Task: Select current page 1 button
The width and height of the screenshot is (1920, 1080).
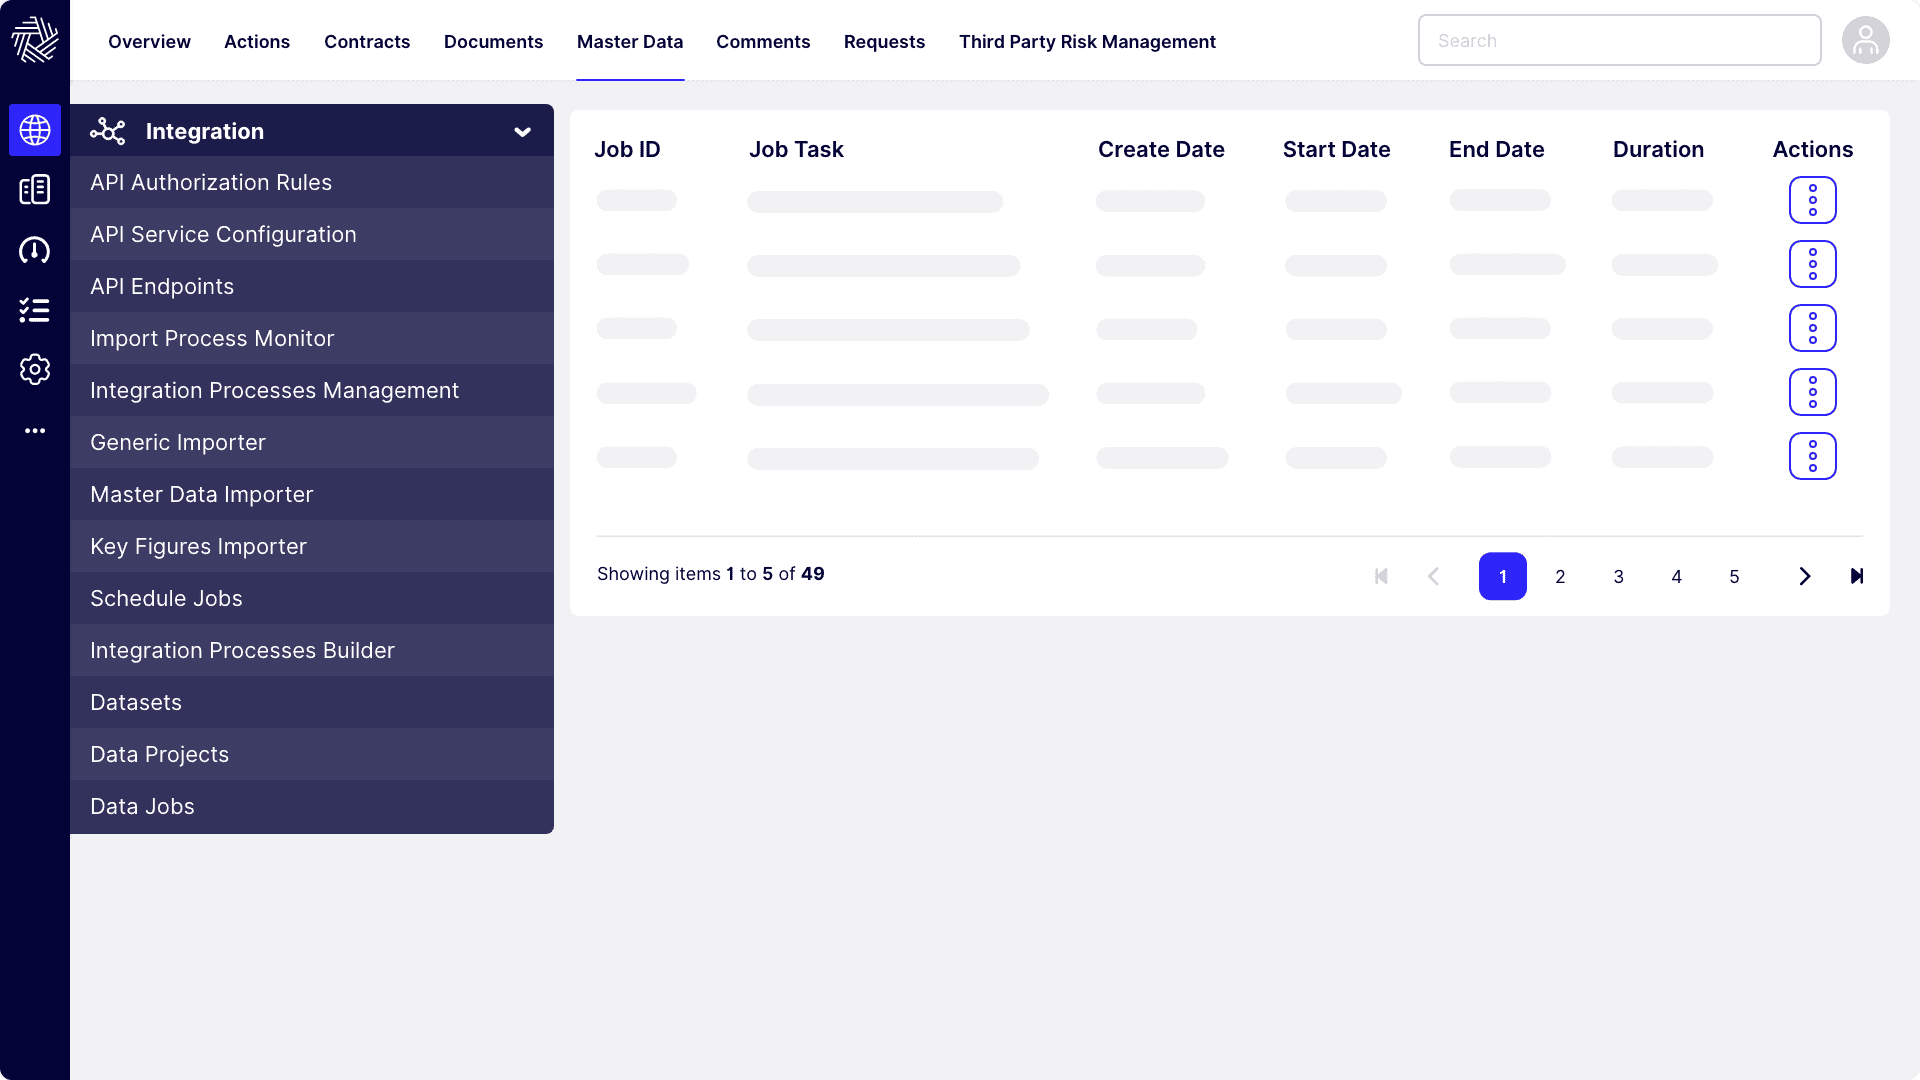Action: pos(1503,576)
